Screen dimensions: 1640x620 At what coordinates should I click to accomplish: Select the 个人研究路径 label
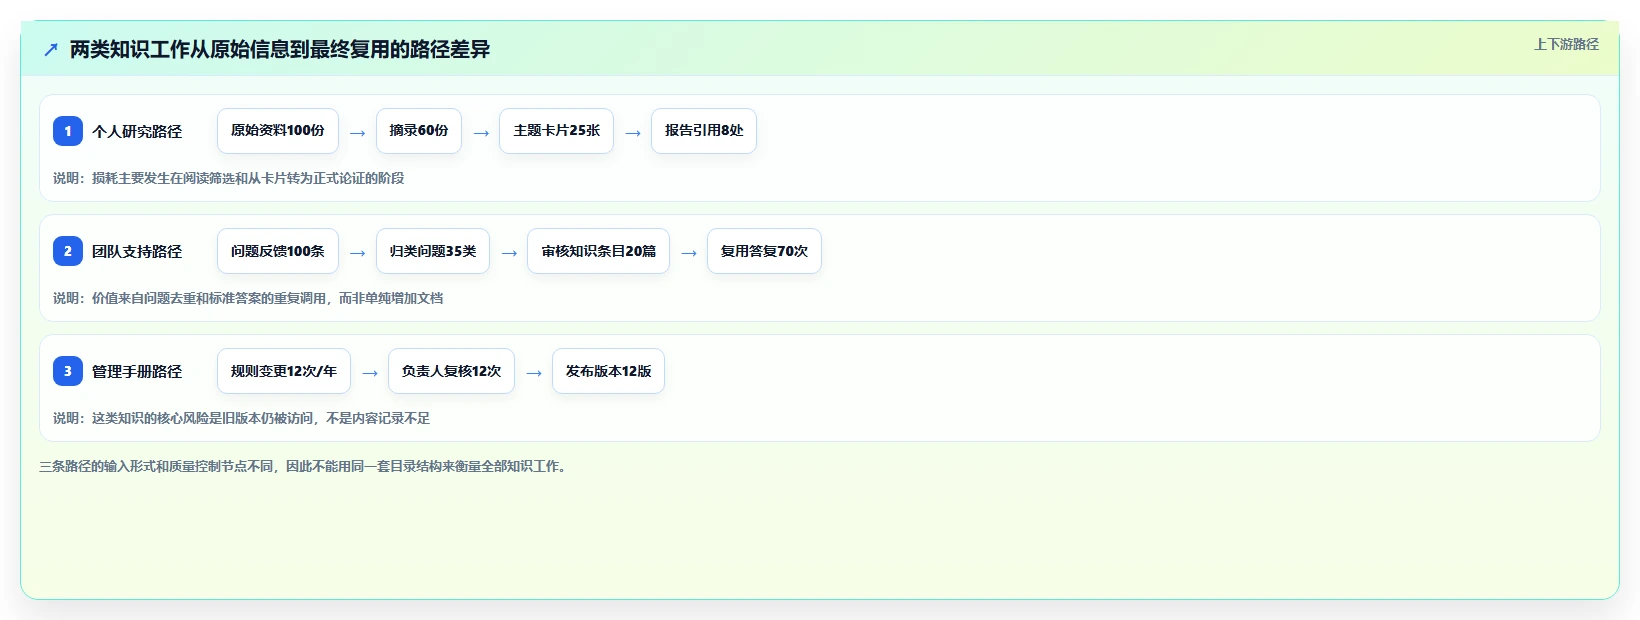tap(137, 131)
